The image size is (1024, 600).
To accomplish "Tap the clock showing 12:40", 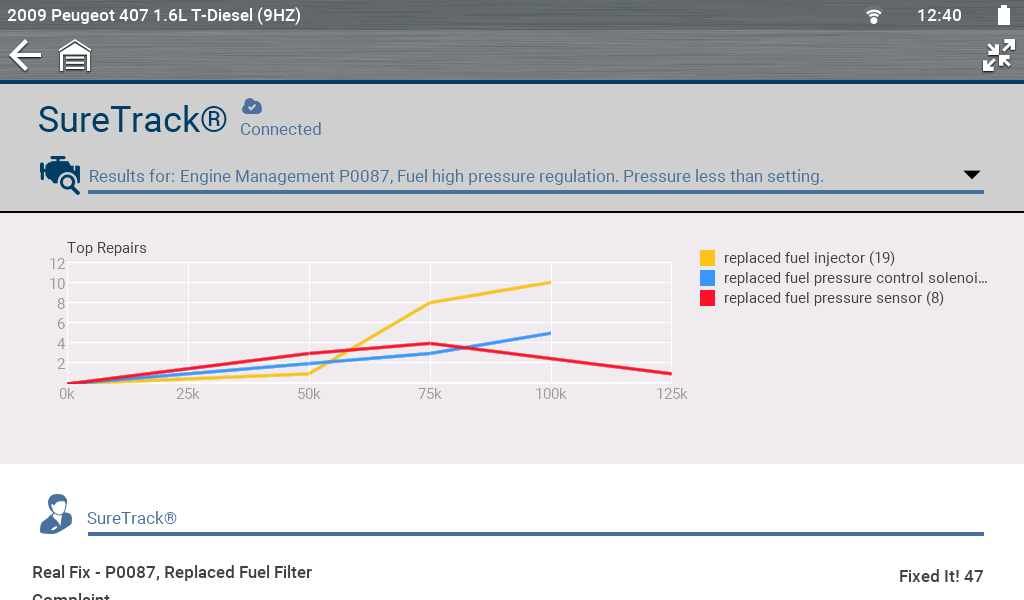I will coord(939,15).
